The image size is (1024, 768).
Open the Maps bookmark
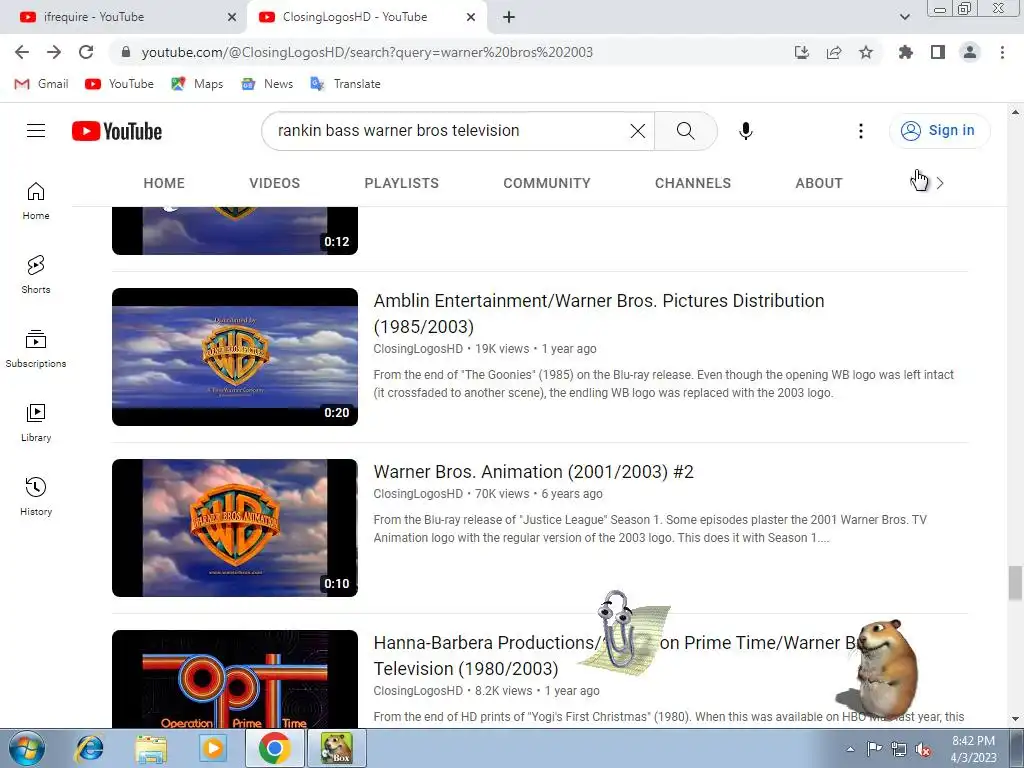(197, 84)
